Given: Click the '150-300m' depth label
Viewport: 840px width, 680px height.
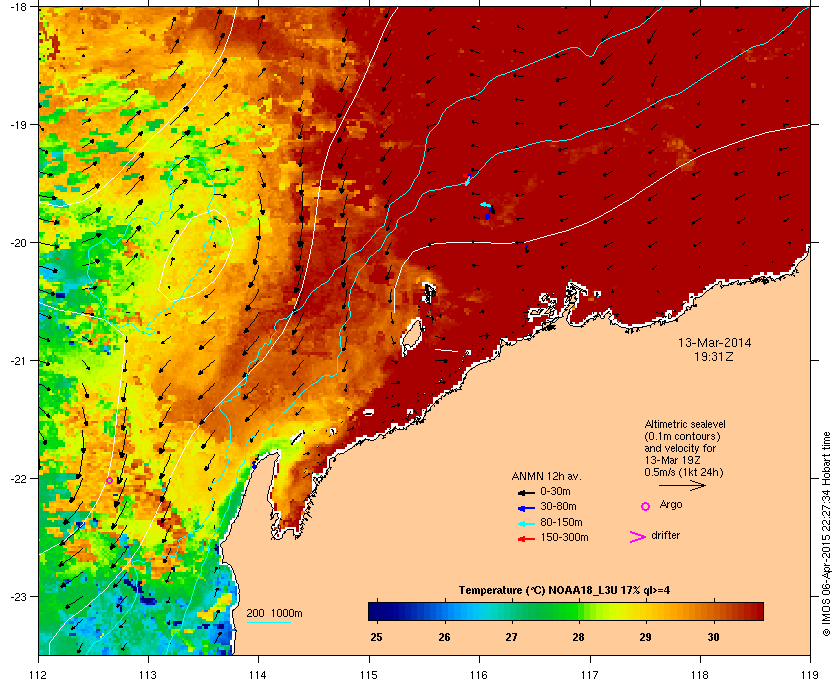Looking at the screenshot, I should point(564,537).
